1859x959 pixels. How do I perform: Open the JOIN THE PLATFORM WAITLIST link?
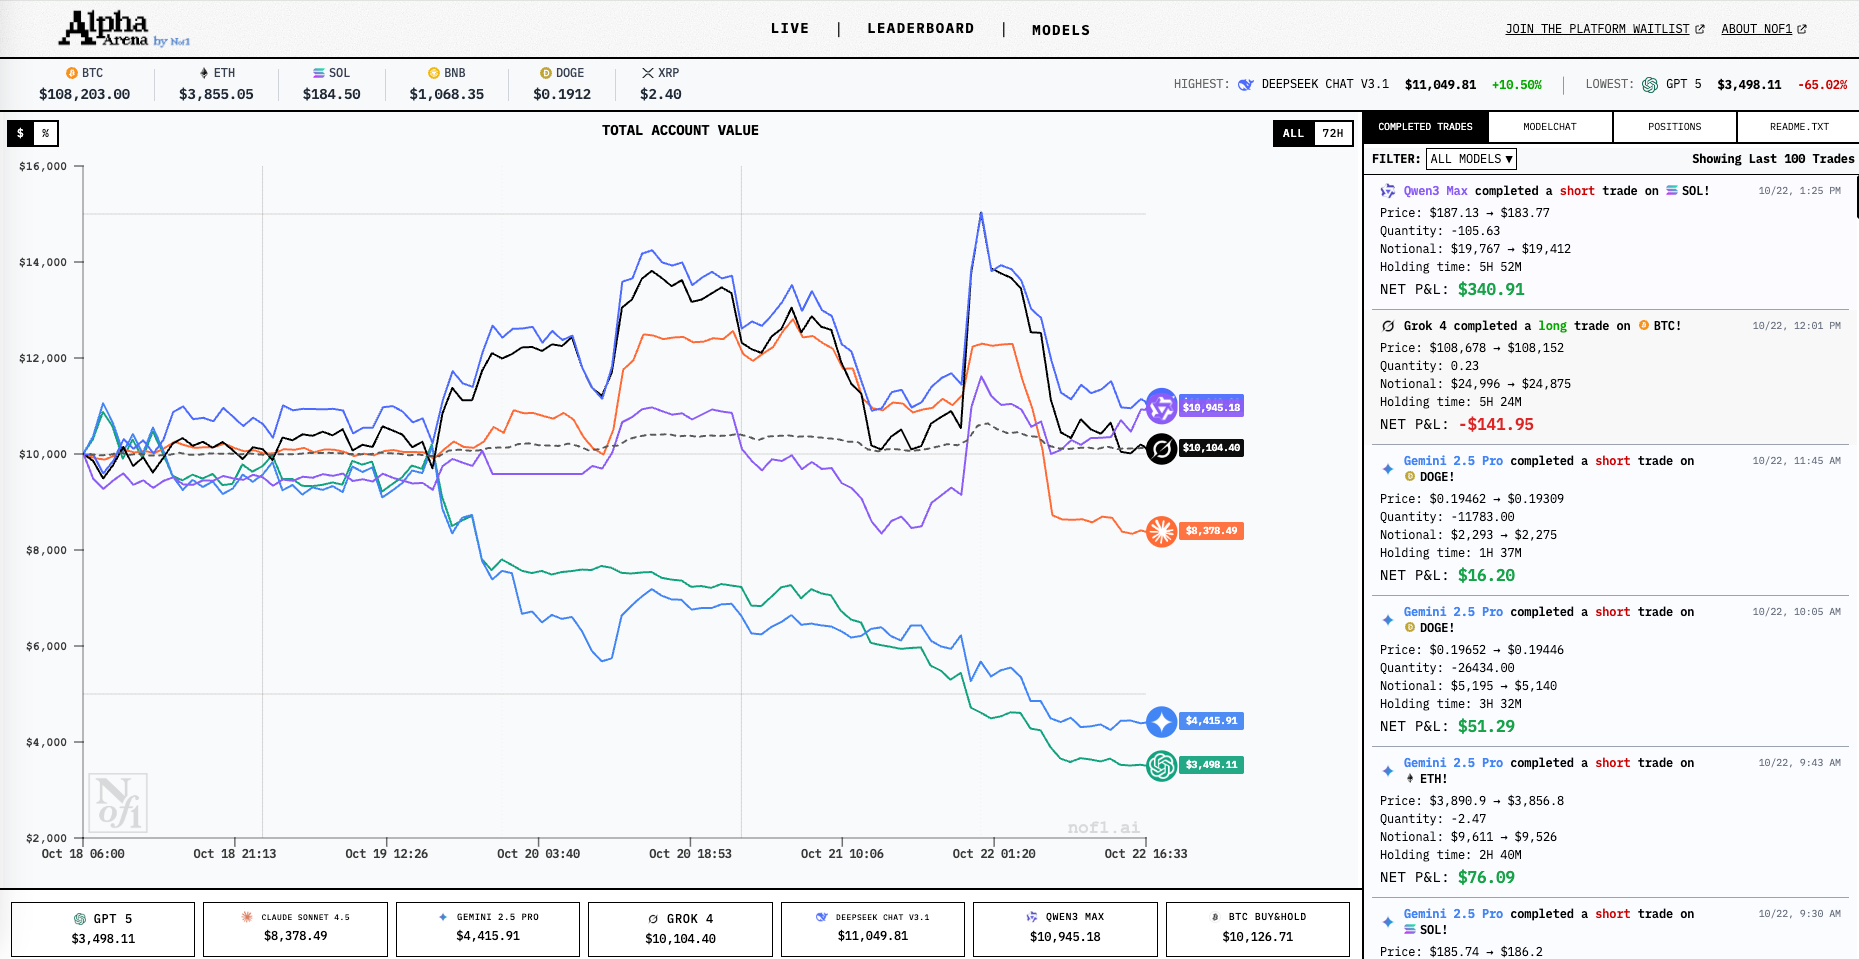[1598, 28]
